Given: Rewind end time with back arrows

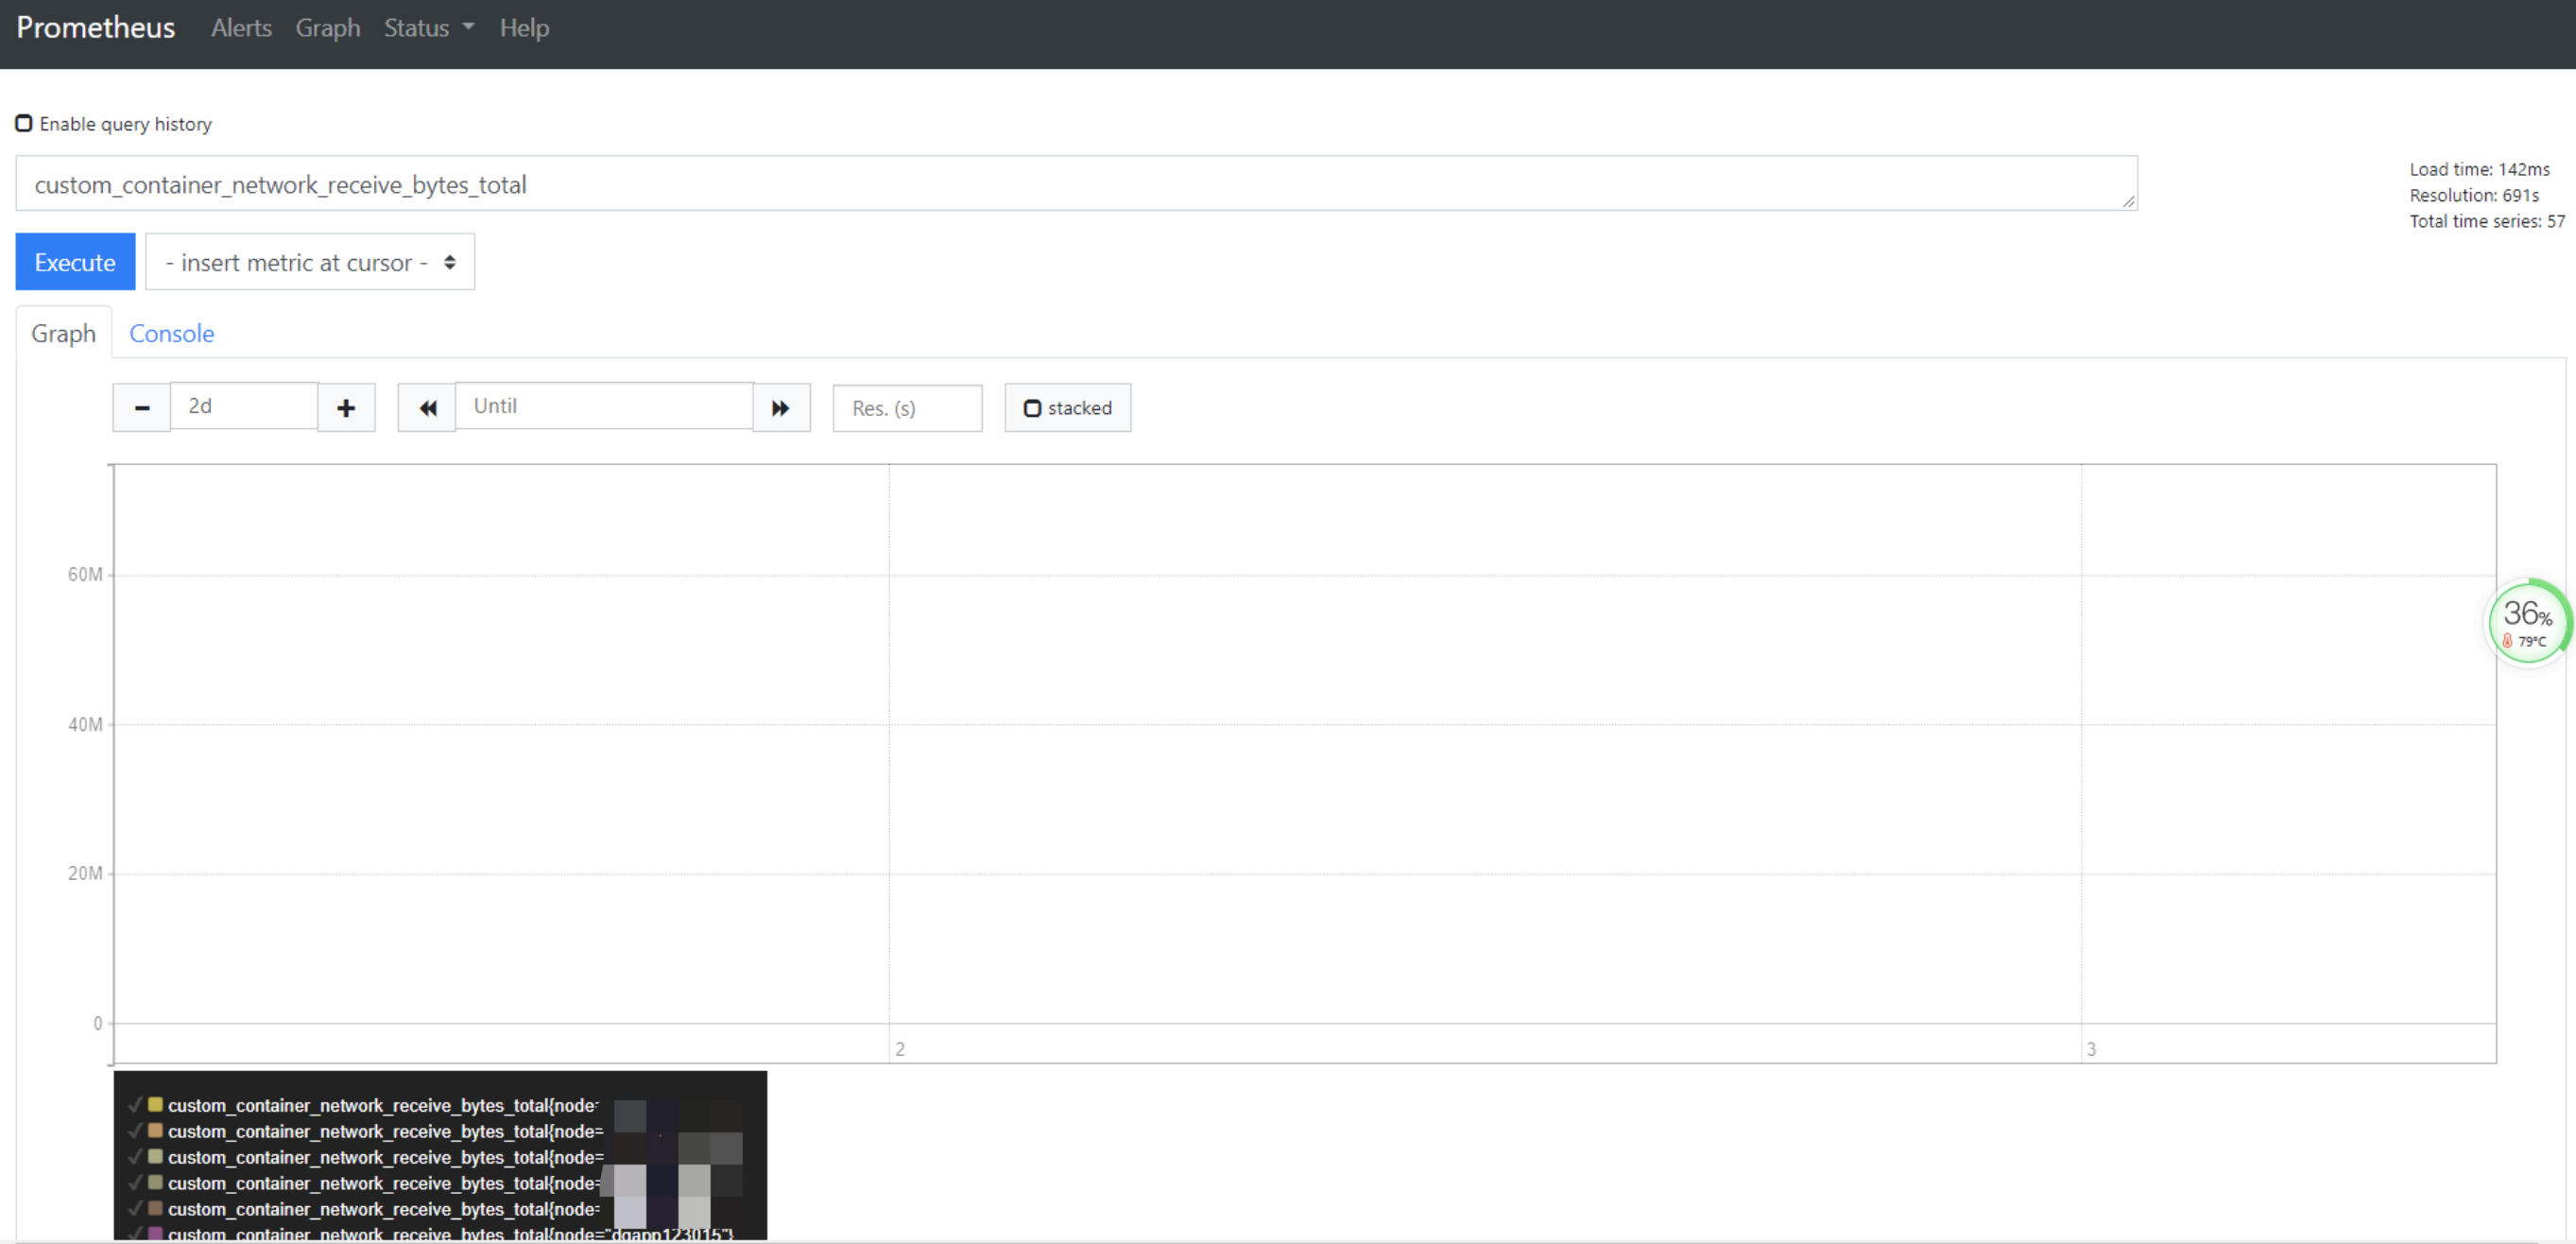Looking at the screenshot, I should point(427,408).
